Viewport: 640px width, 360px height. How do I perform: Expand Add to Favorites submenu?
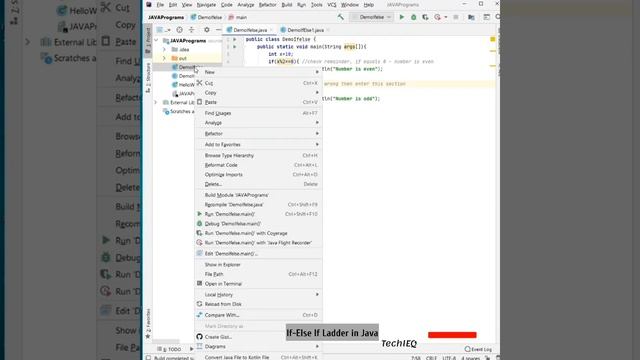tap(258, 144)
